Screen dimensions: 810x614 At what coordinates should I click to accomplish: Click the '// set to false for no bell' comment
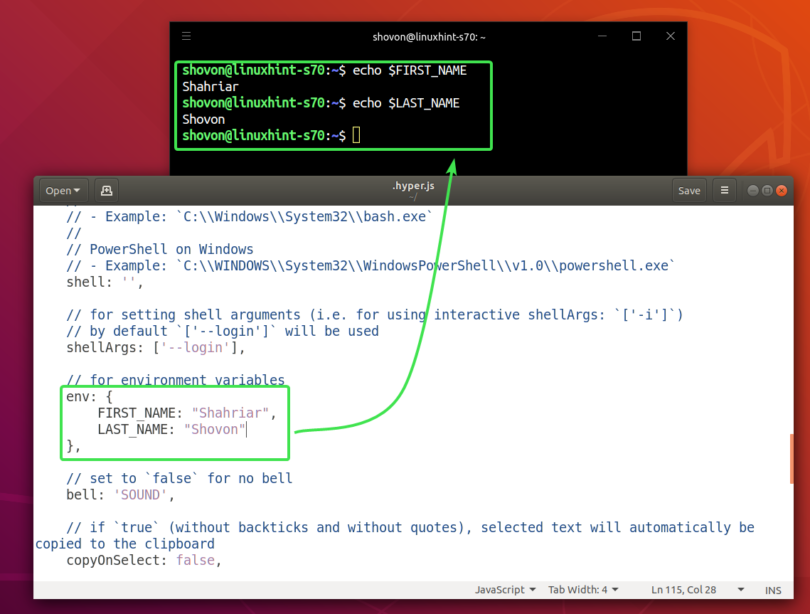179,479
